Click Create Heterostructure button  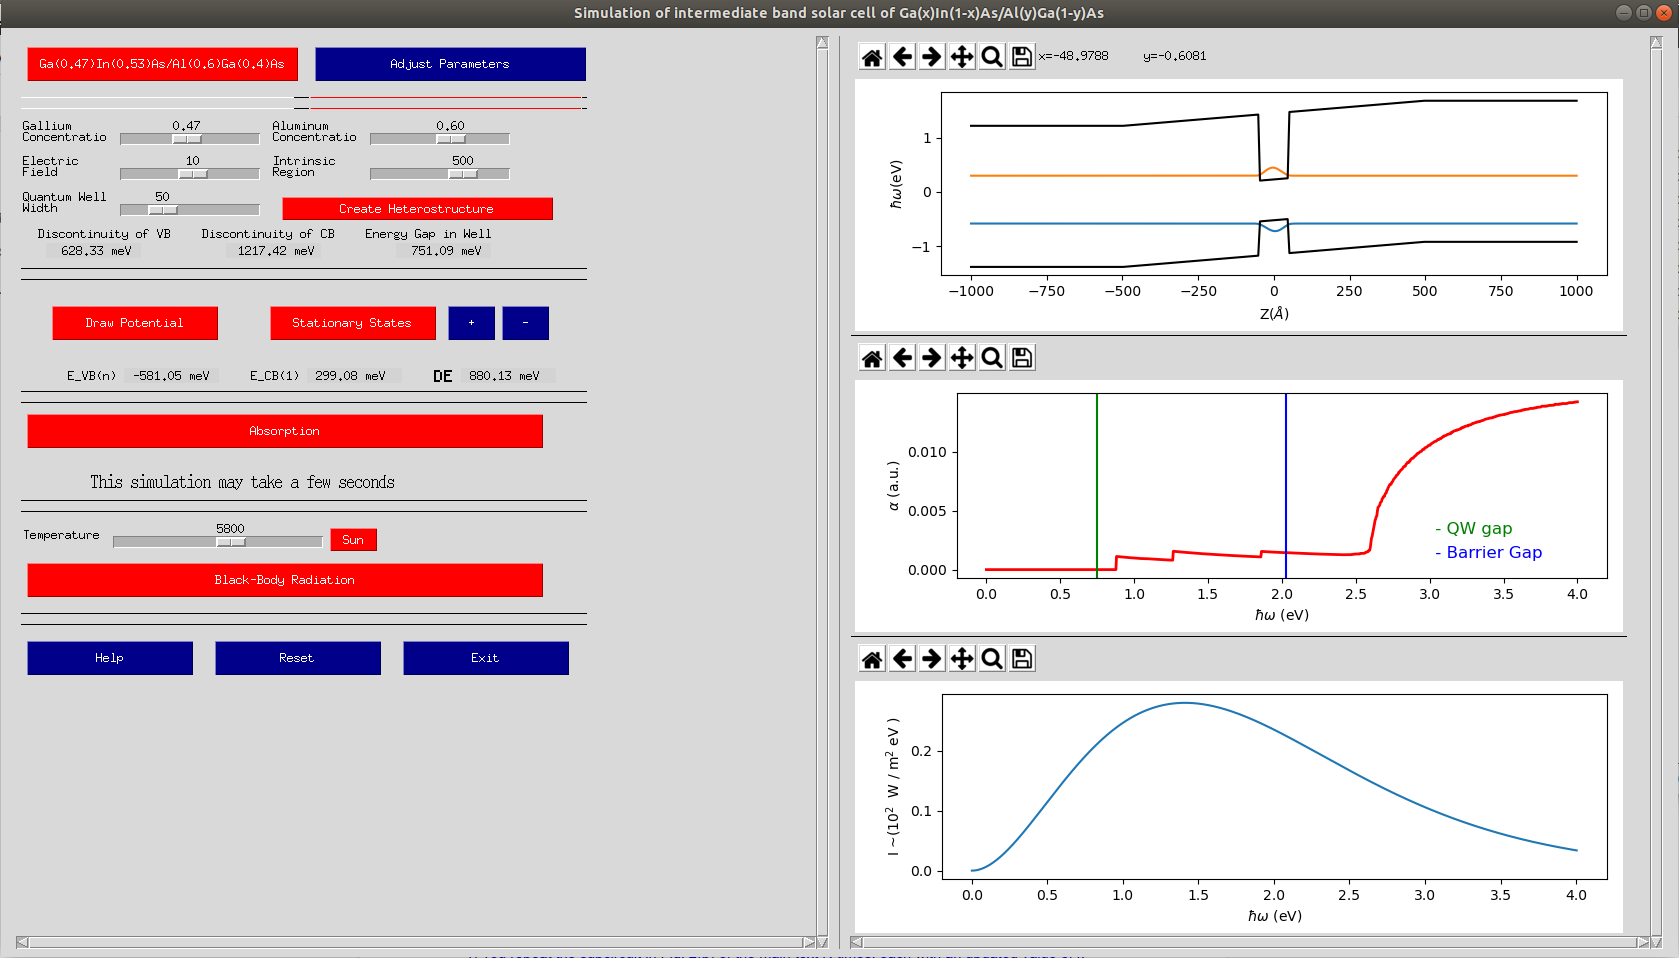point(417,209)
